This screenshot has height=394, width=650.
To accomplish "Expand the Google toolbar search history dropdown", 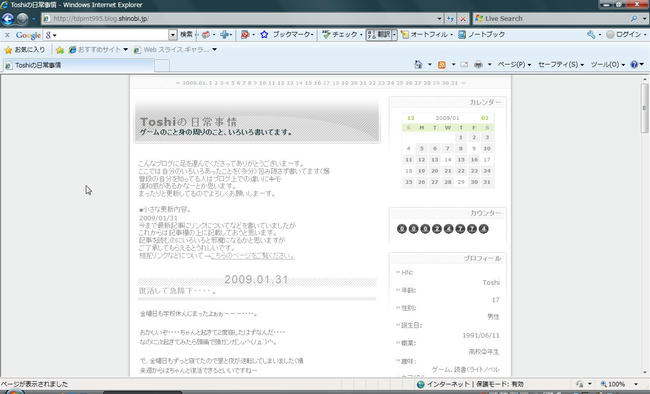I will click(x=172, y=35).
